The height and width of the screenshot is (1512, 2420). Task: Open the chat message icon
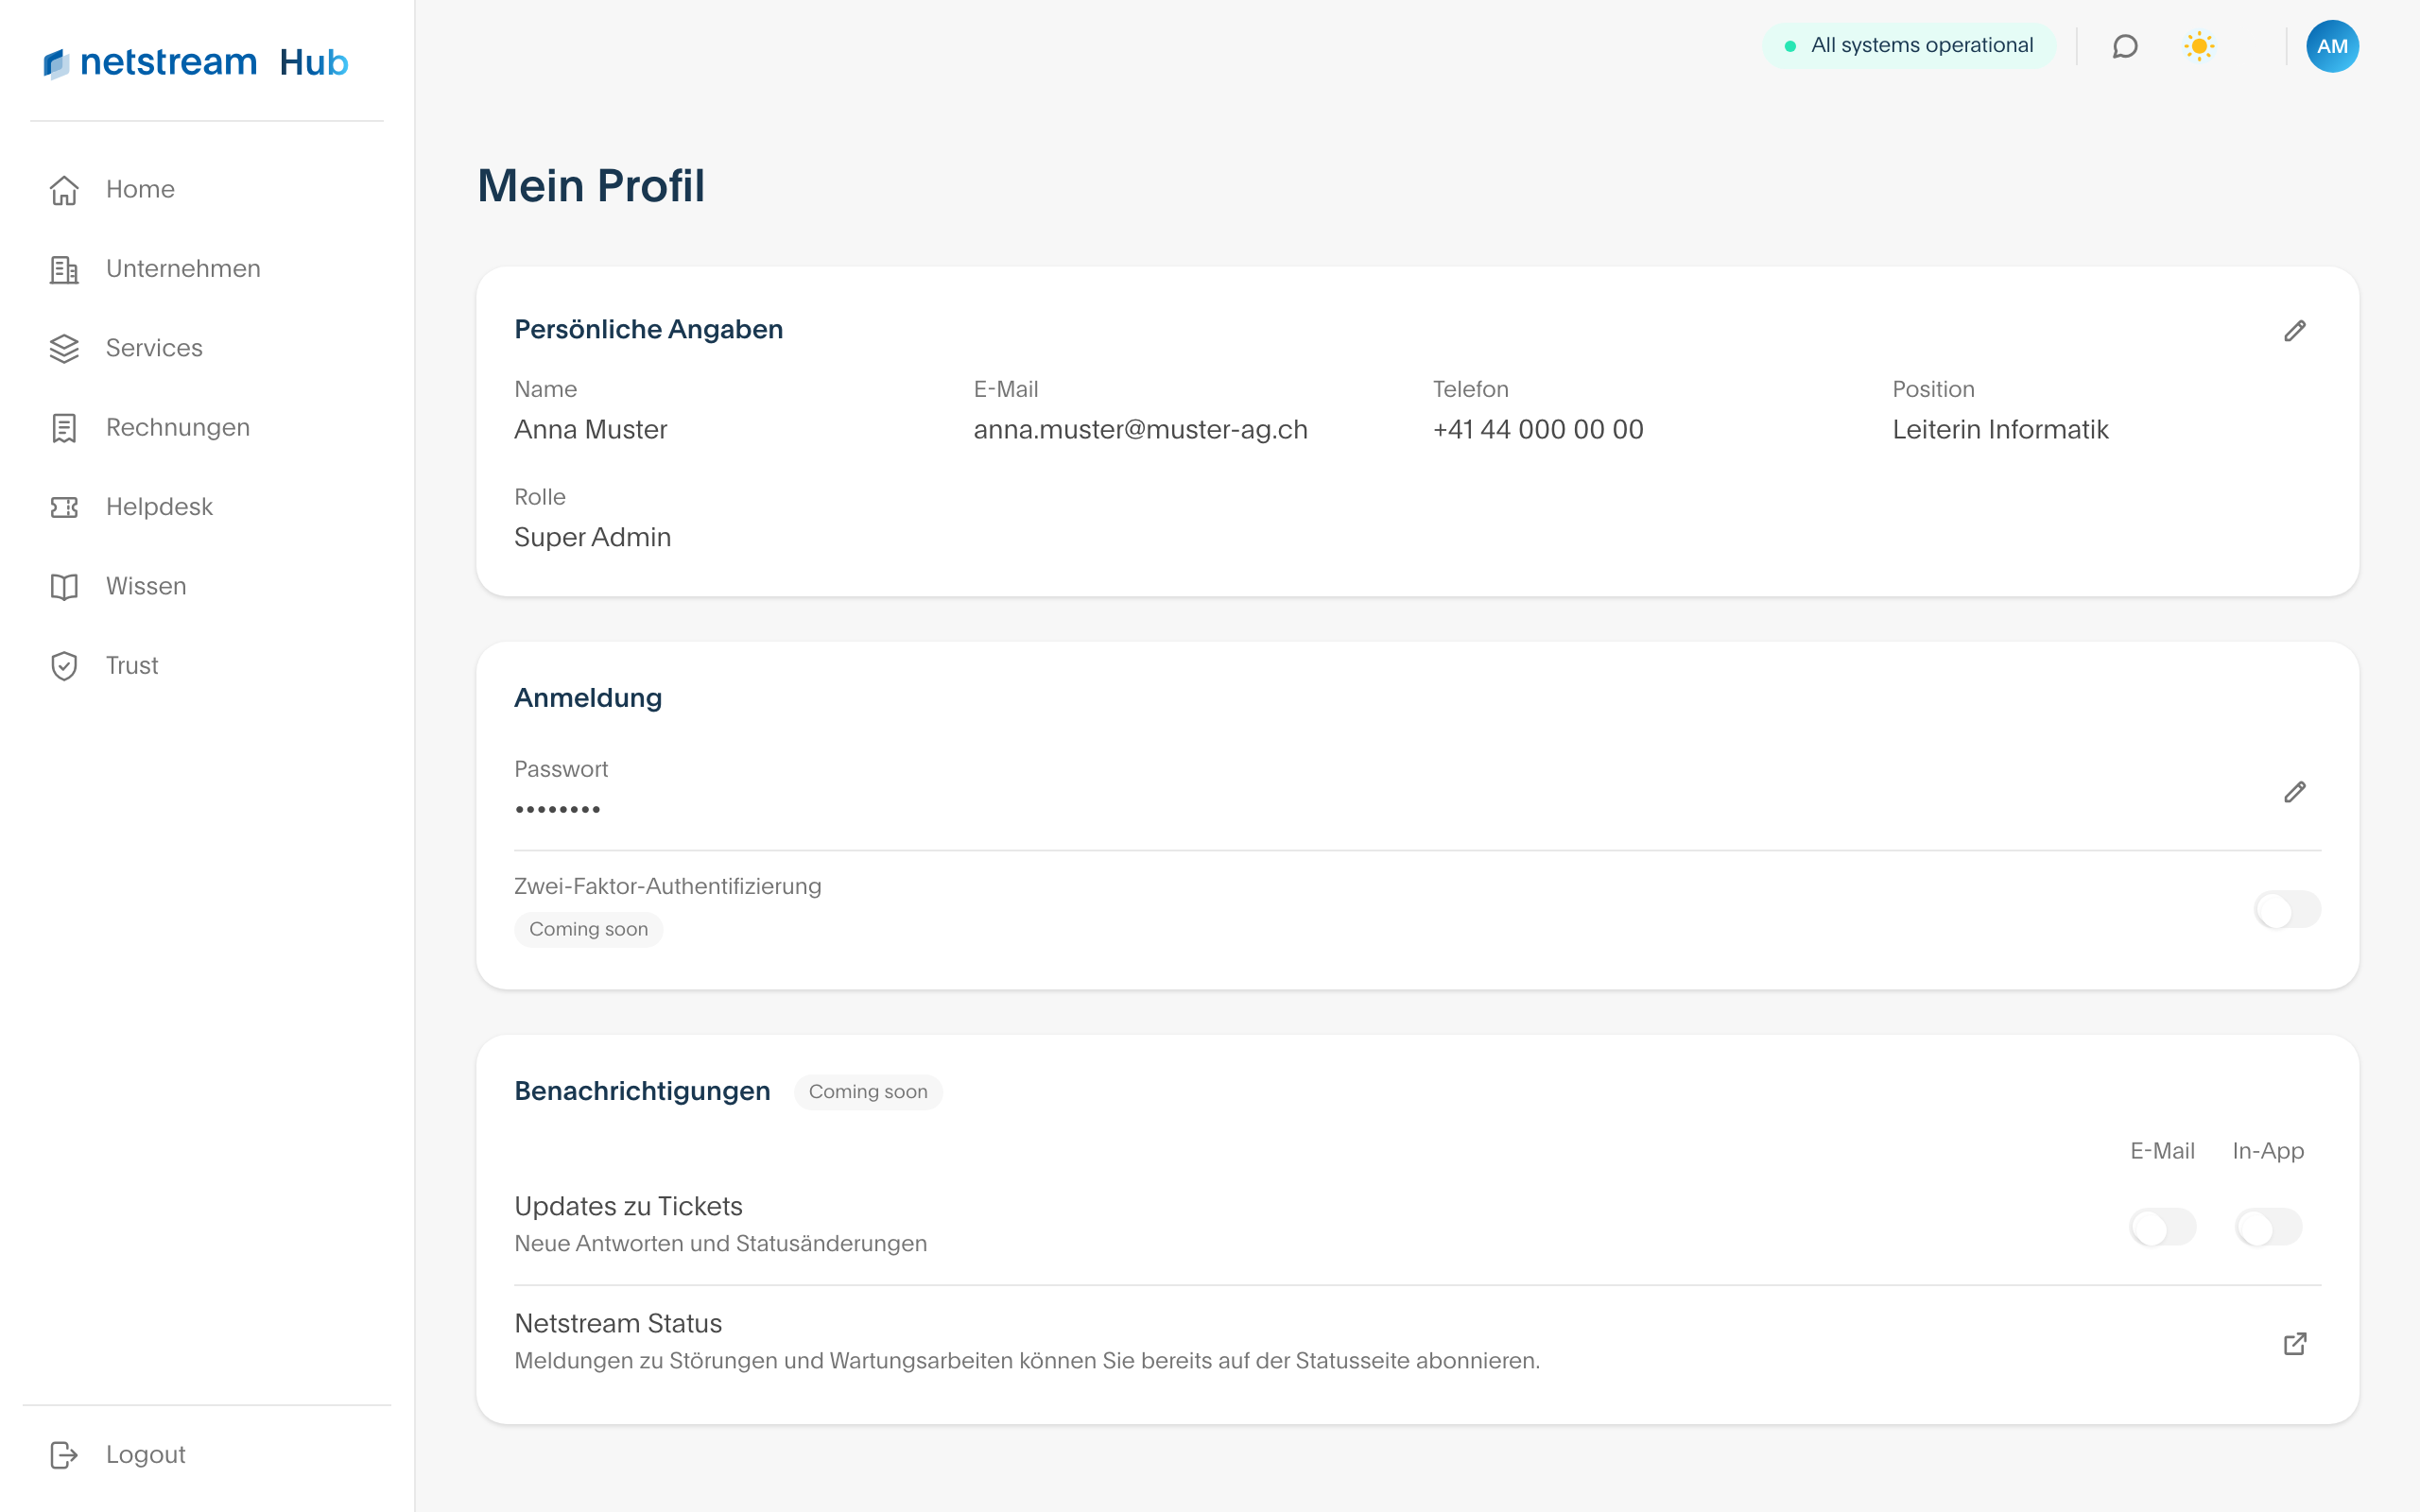pos(2125,46)
